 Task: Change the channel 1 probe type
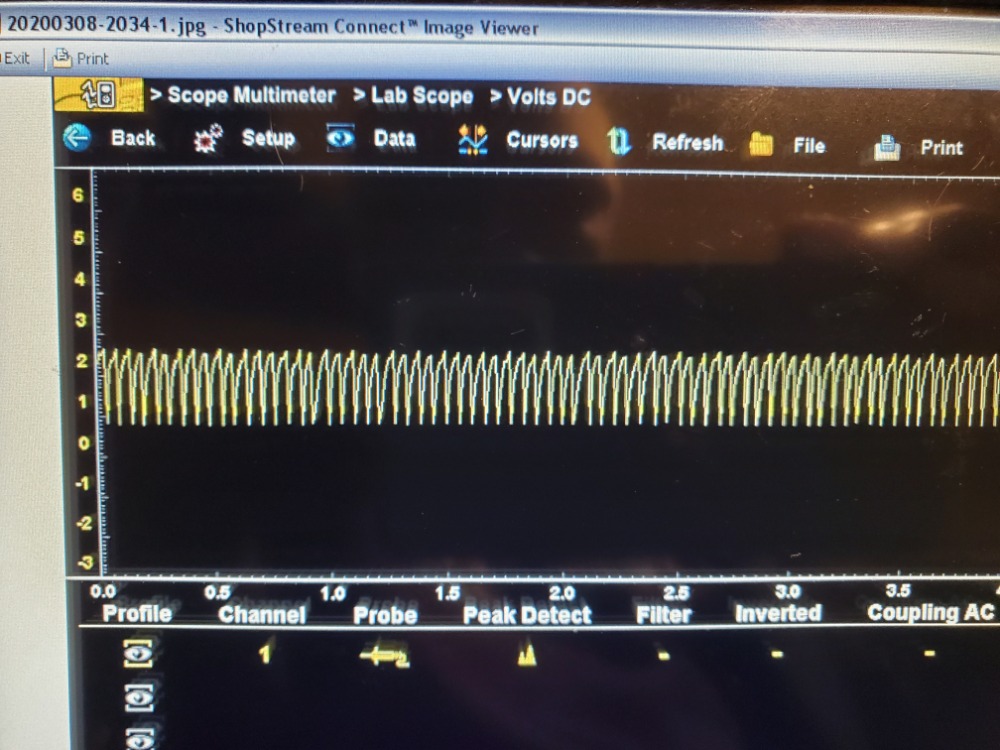click(x=384, y=655)
